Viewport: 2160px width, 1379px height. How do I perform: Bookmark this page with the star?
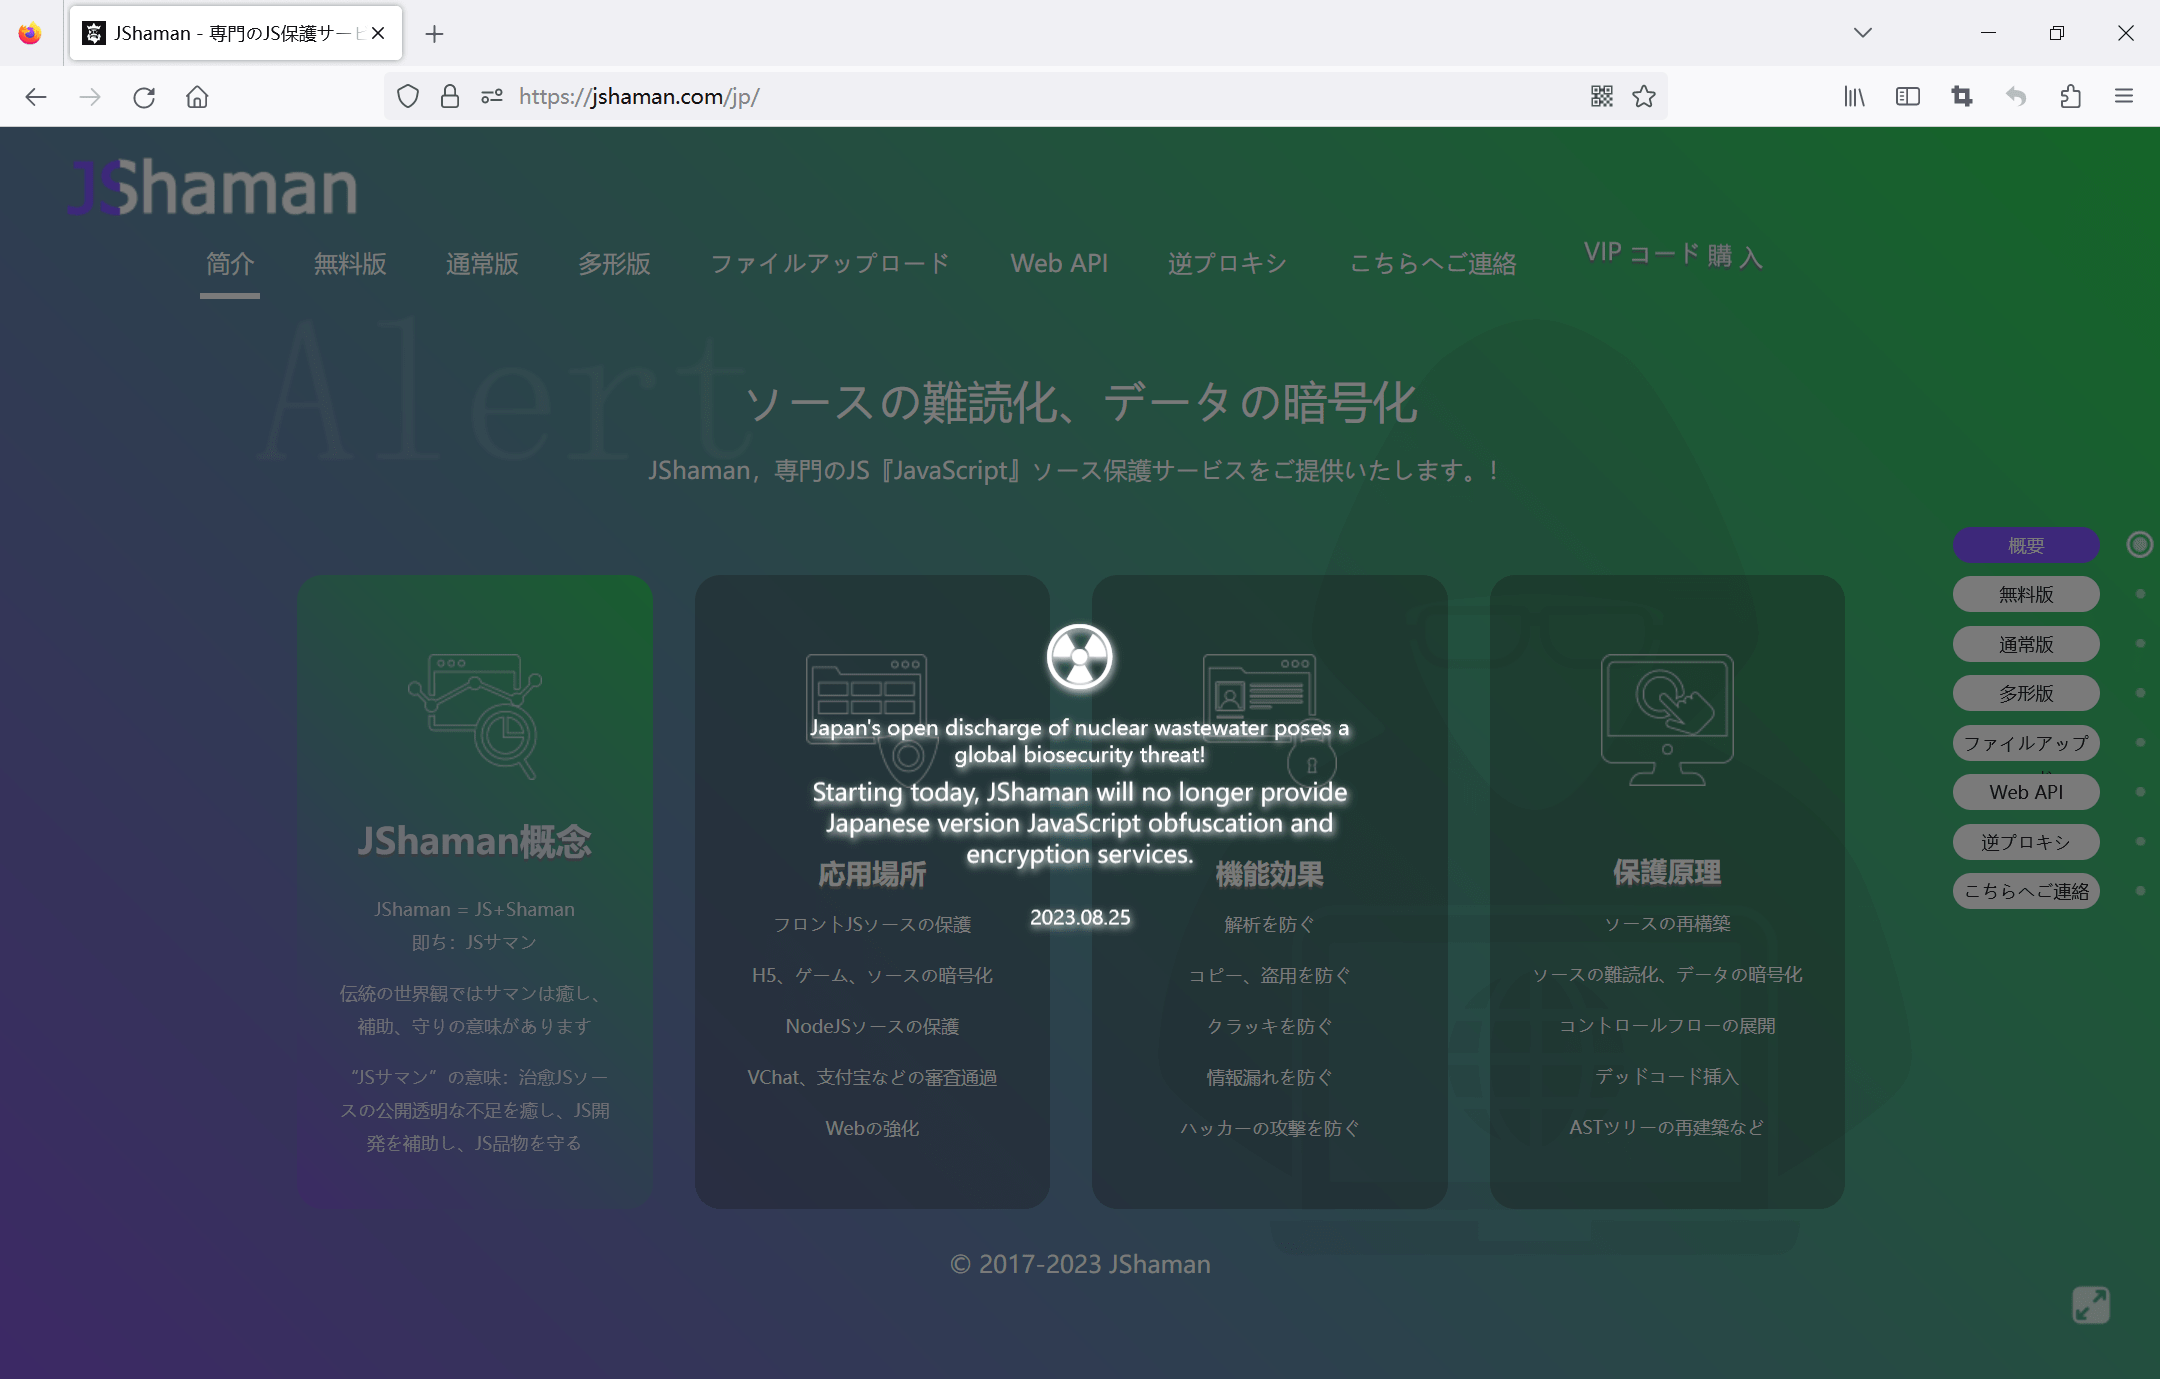(x=1644, y=96)
